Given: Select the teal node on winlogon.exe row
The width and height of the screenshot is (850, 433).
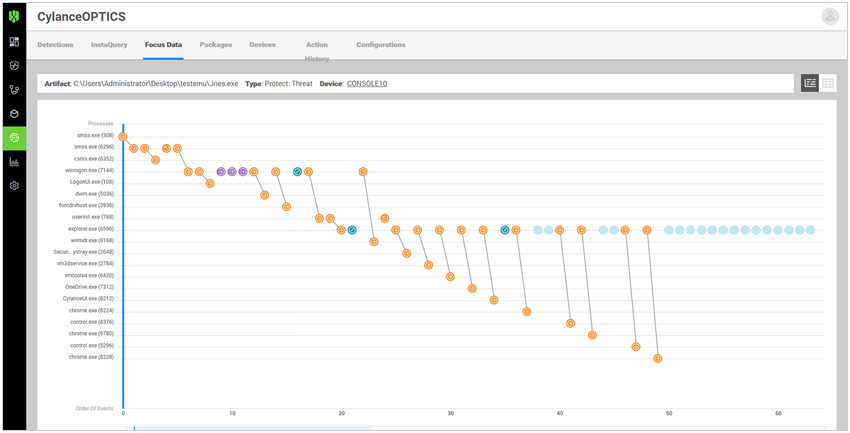Looking at the screenshot, I should point(297,172).
